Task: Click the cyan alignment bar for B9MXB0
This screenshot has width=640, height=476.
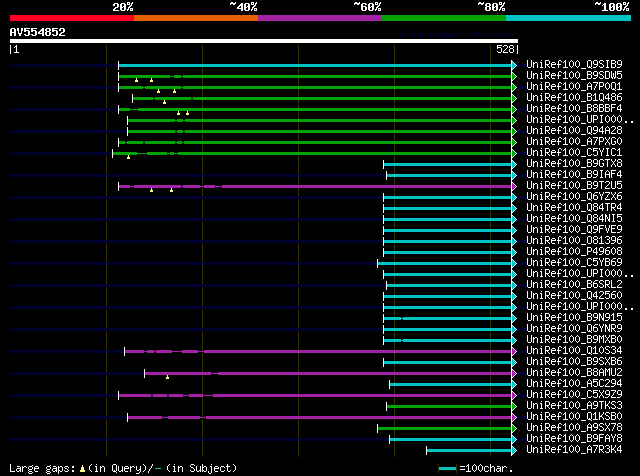Action: click(447, 340)
